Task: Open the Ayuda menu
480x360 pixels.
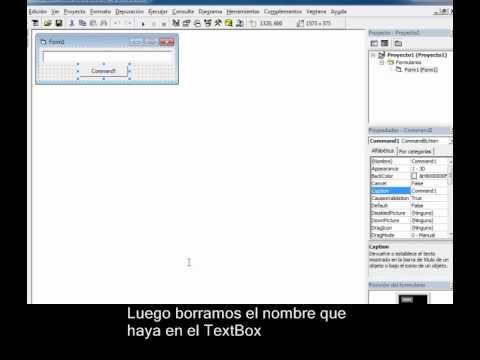Action: (339, 12)
